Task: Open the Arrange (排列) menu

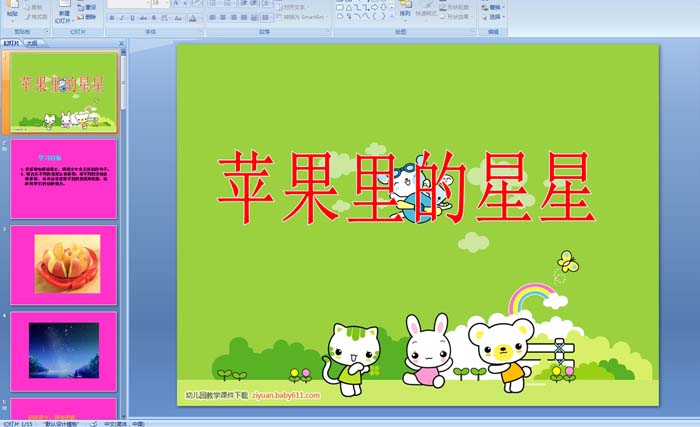Action: click(405, 11)
